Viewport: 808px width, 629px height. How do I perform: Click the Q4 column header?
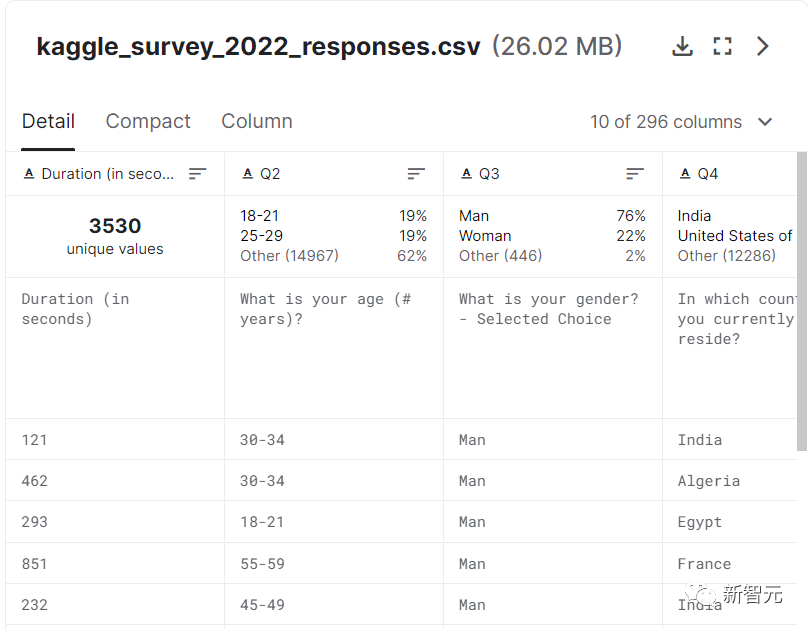coord(708,174)
